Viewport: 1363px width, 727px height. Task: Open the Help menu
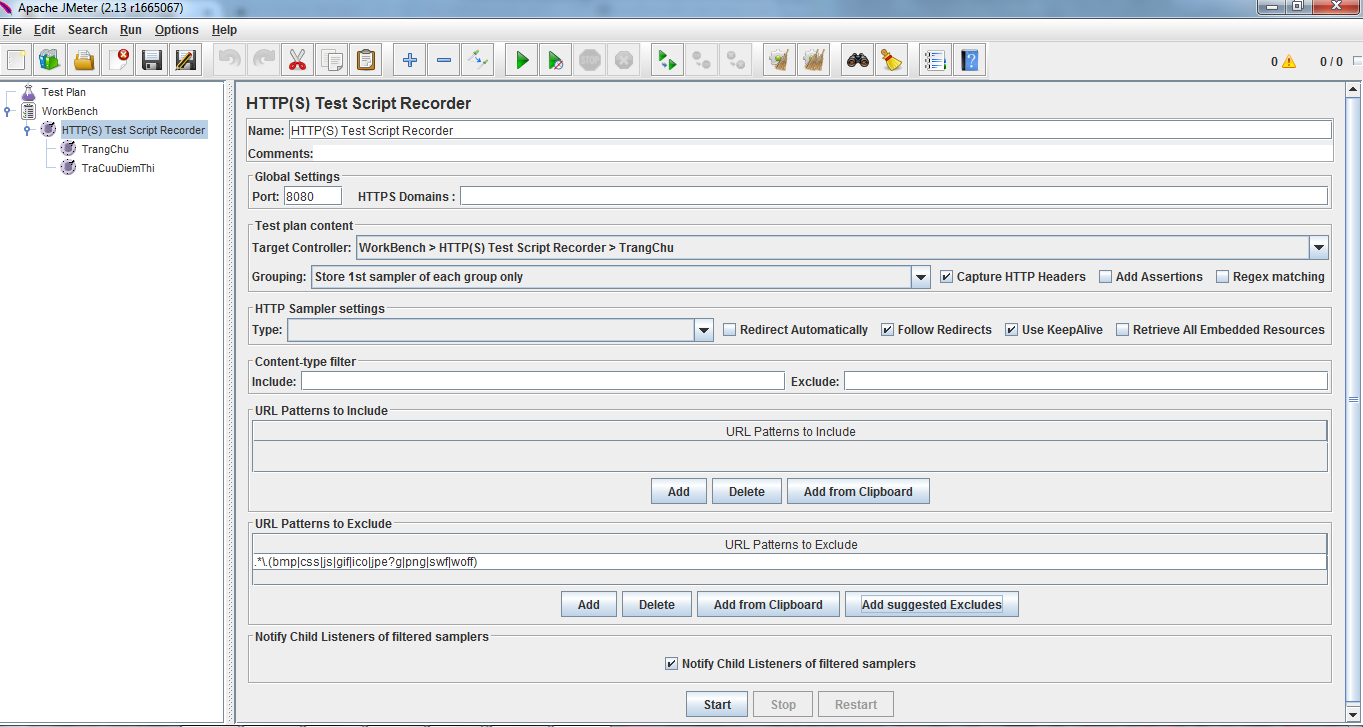tap(224, 30)
